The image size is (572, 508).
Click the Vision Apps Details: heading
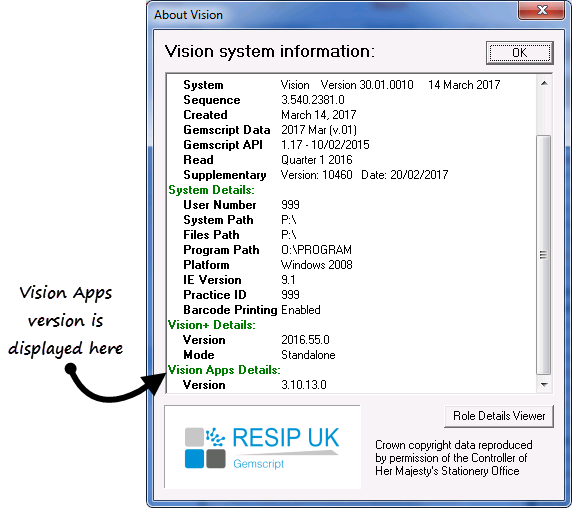pyautogui.click(x=224, y=370)
